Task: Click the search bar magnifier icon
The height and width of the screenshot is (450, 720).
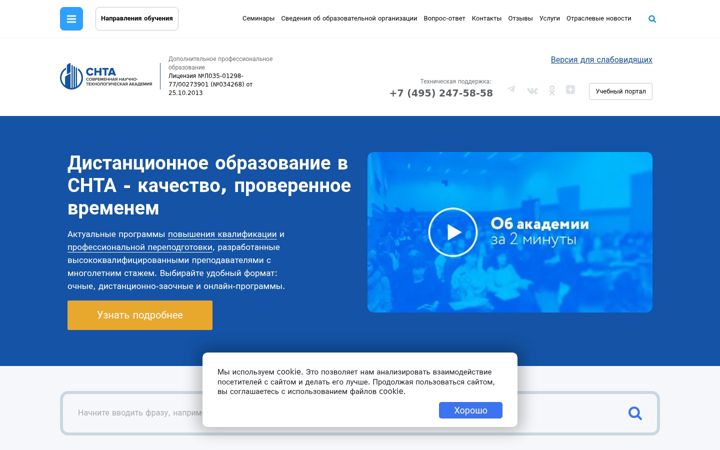Action: (x=635, y=413)
